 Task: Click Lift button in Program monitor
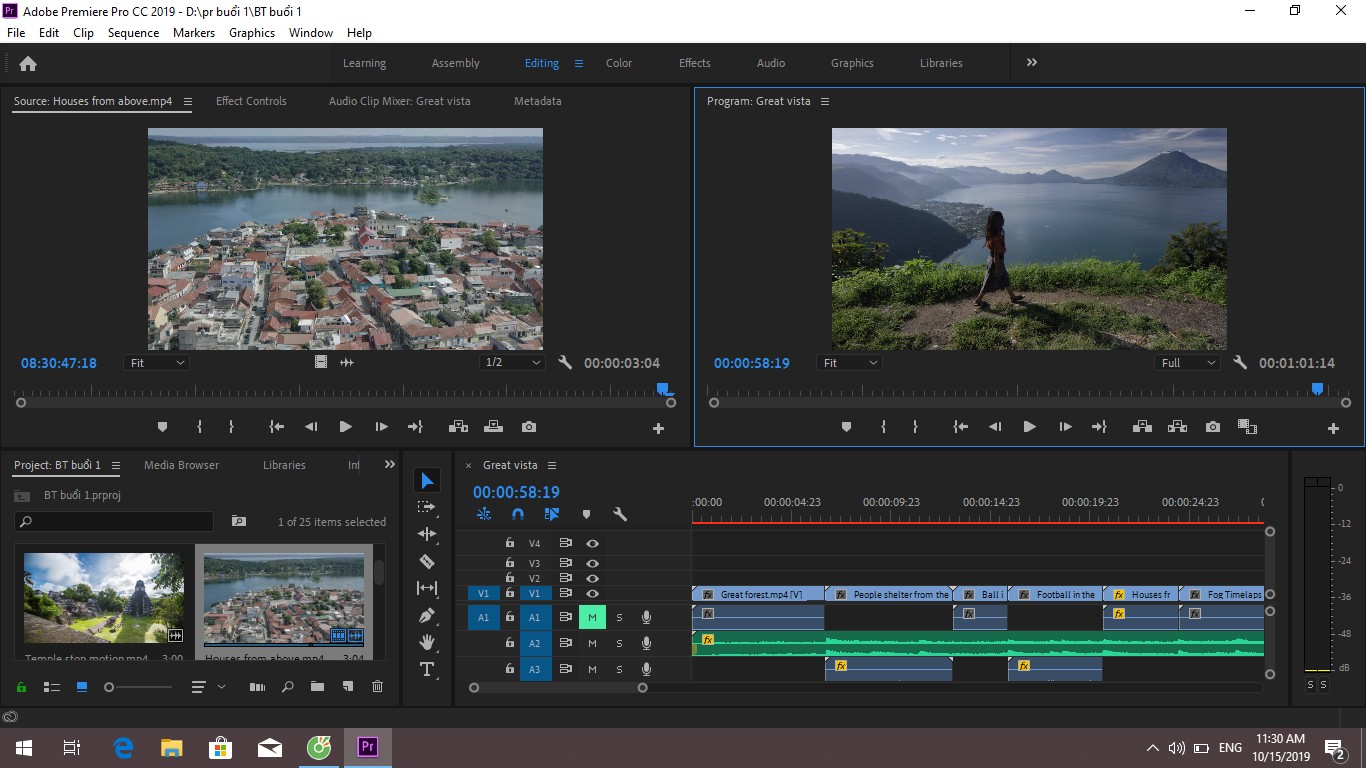click(1141, 427)
